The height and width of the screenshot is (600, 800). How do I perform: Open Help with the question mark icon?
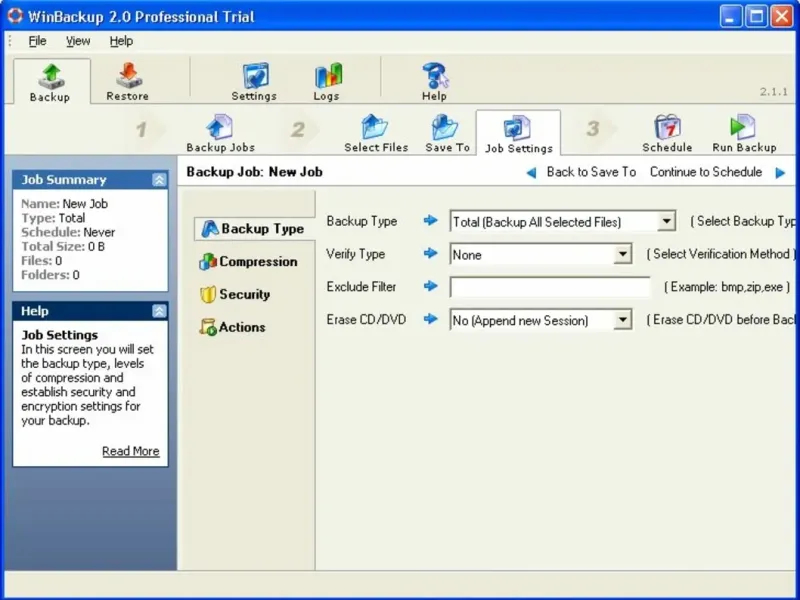click(x=435, y=82)
